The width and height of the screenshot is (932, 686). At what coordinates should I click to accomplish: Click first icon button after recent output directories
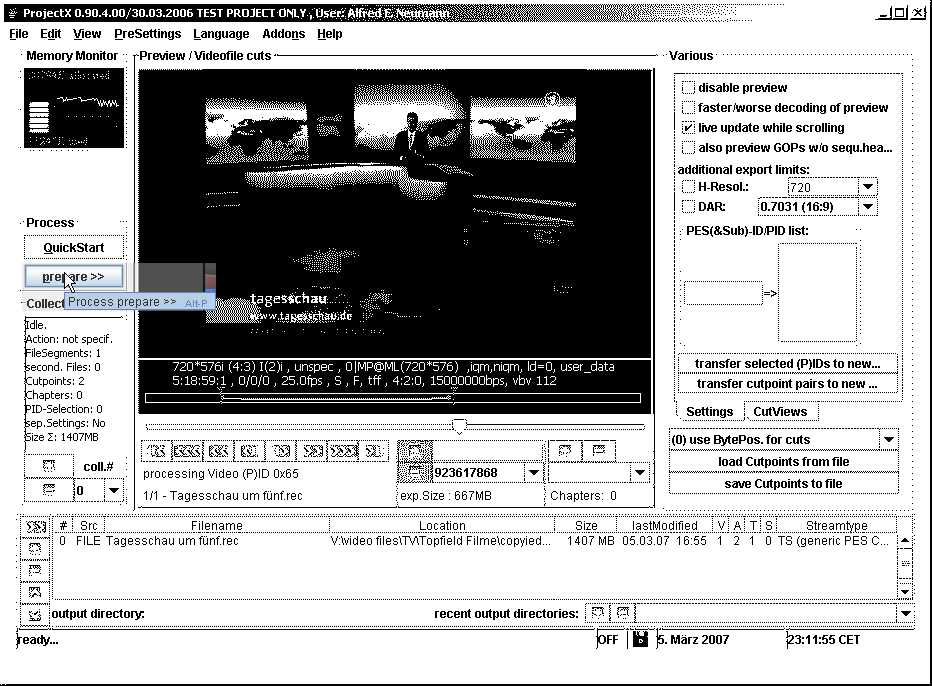pyautogui.click(x=597, y=613)
